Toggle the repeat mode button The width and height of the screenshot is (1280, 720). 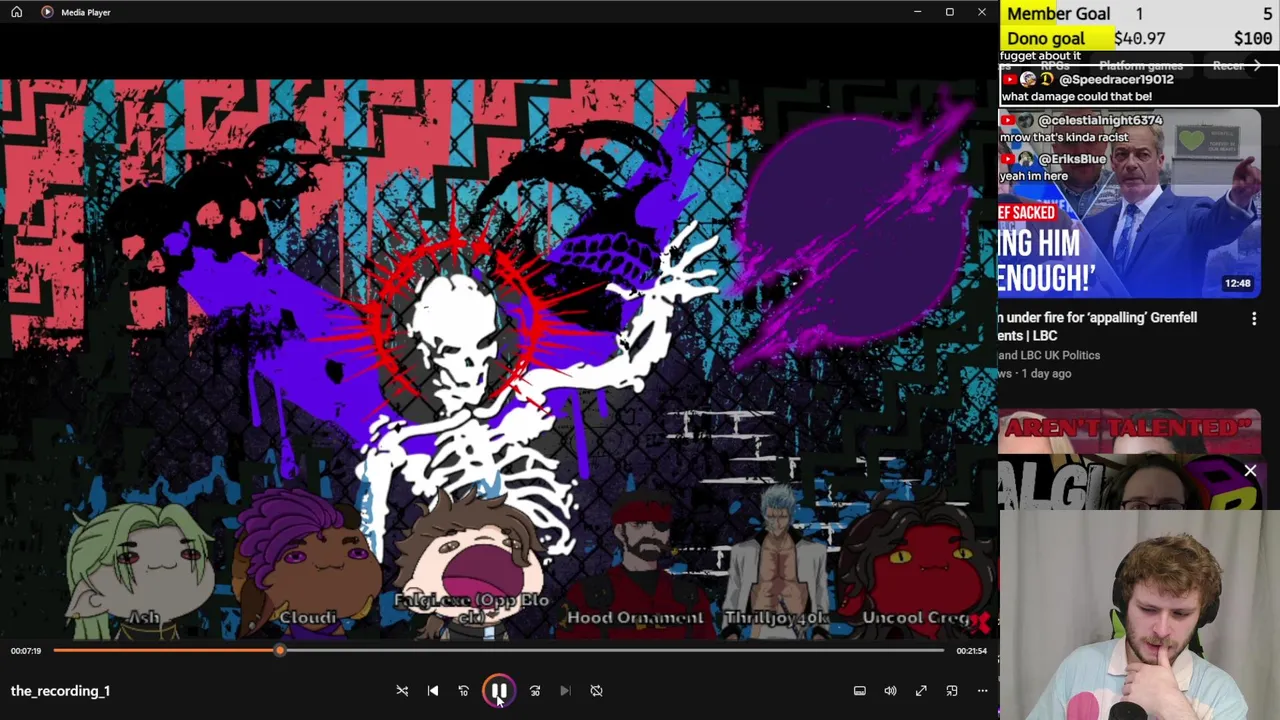coord(596,691)
